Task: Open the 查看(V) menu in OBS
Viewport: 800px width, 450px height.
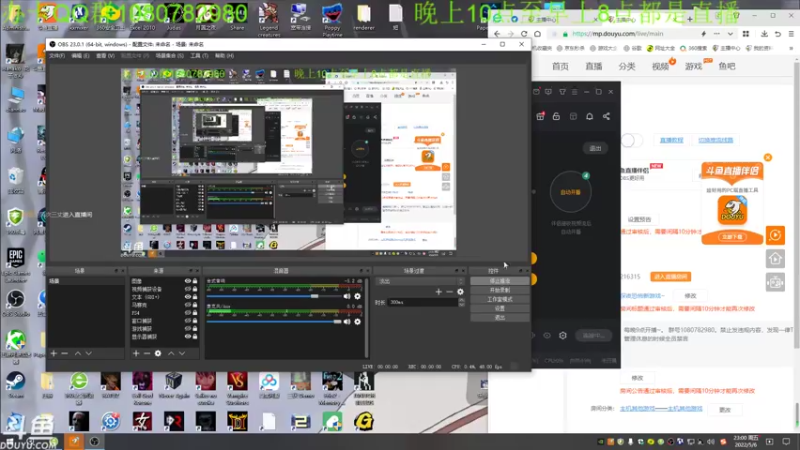Action: click(105, 56)
